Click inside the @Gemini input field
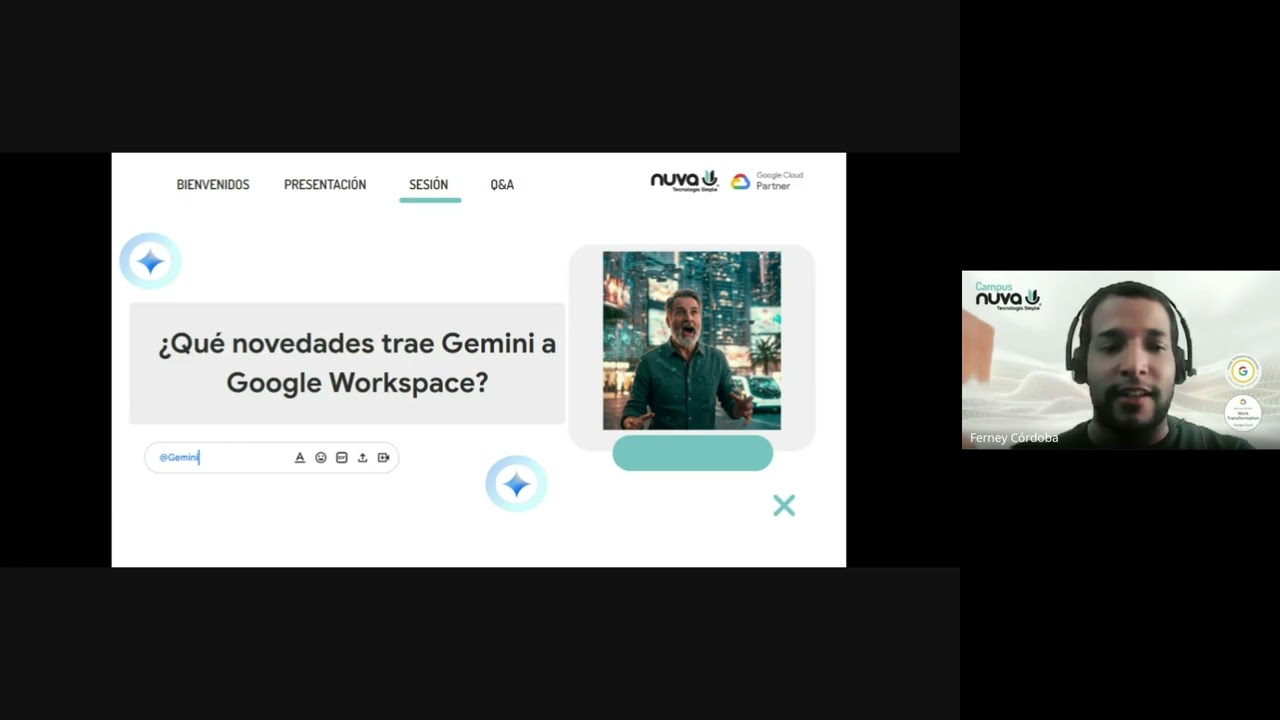1280x720 pixels. [x=271, y=457]
